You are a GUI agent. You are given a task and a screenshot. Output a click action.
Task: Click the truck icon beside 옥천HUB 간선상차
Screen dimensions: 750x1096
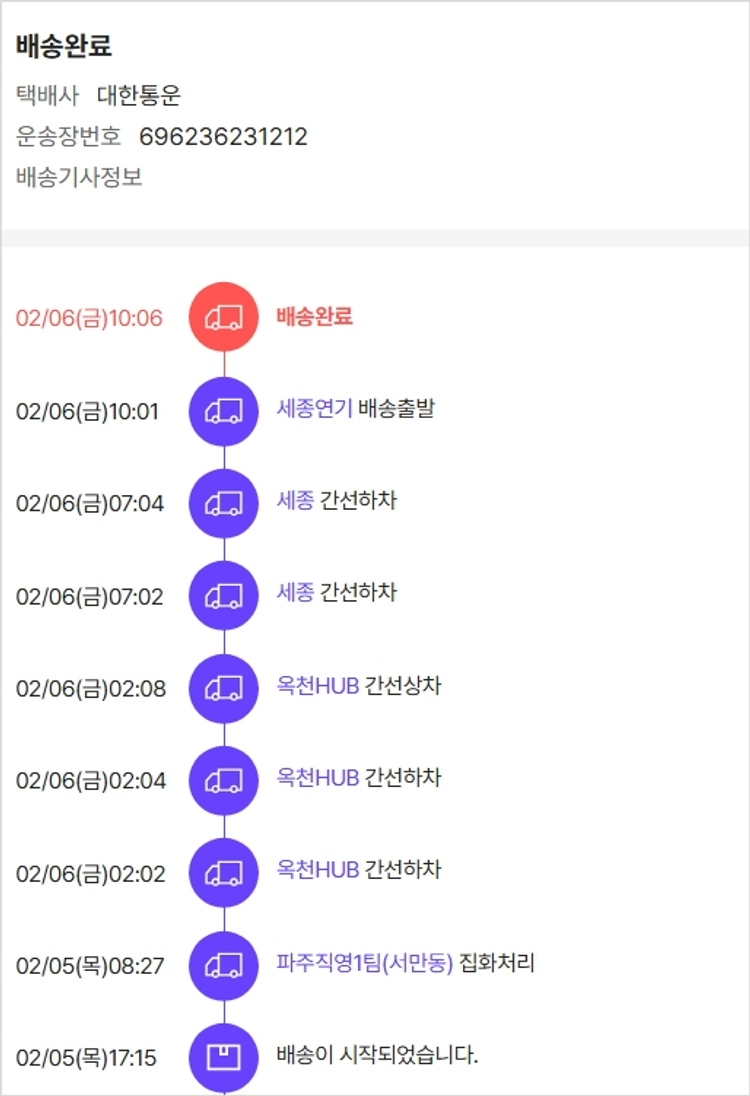[224, 688]
